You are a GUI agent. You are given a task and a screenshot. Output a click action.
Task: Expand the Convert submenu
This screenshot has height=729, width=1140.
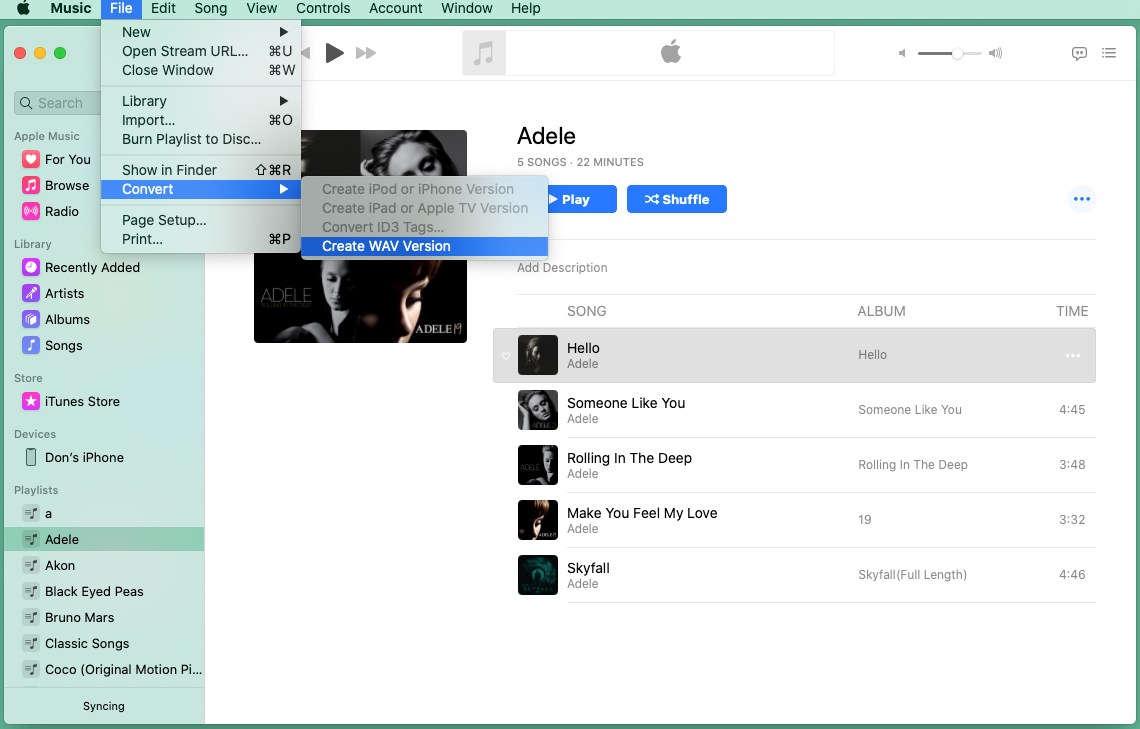201,189
